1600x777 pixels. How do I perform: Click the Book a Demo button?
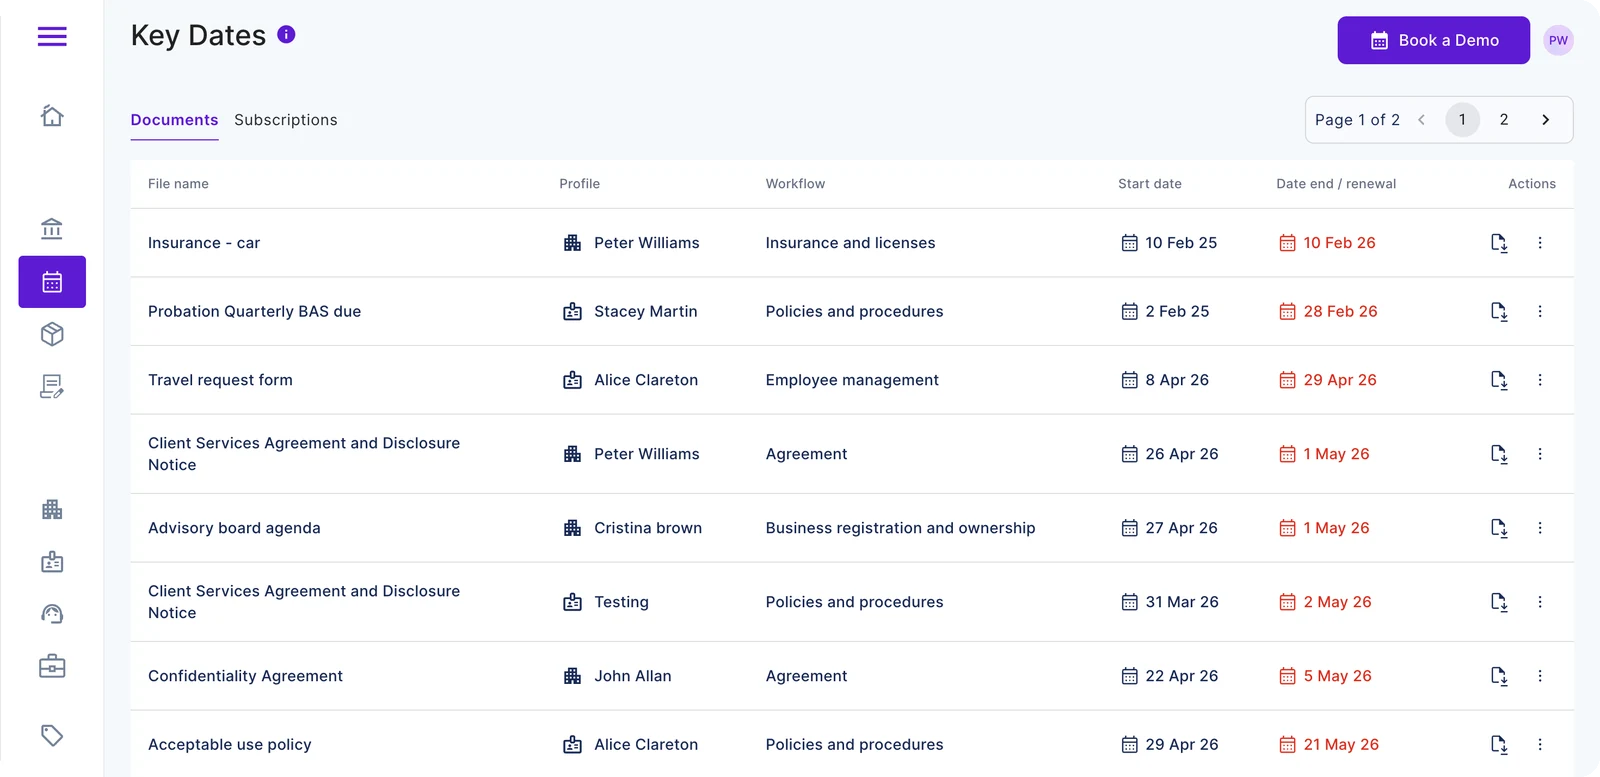coord(1433,41)
